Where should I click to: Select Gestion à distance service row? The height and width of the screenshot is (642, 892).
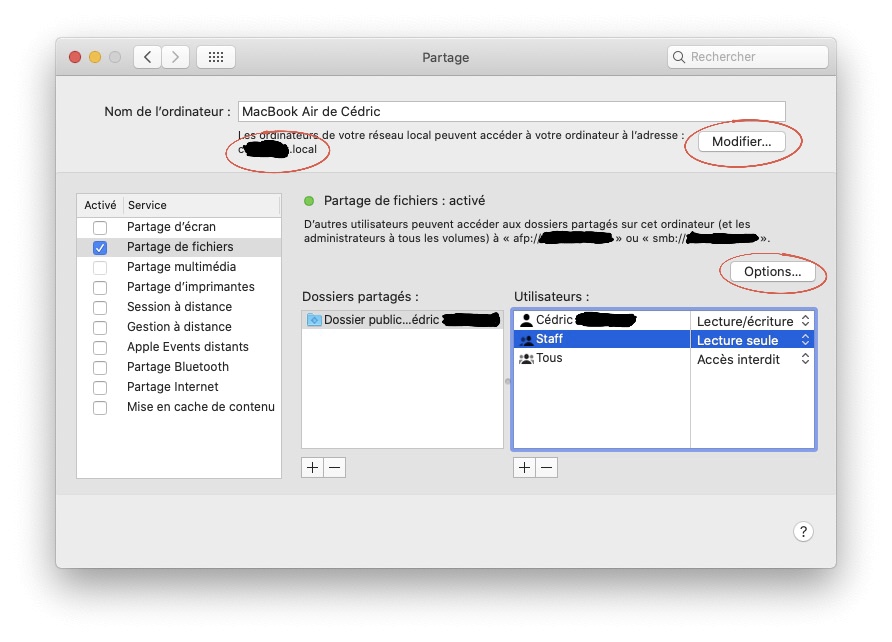coord(179,327)
